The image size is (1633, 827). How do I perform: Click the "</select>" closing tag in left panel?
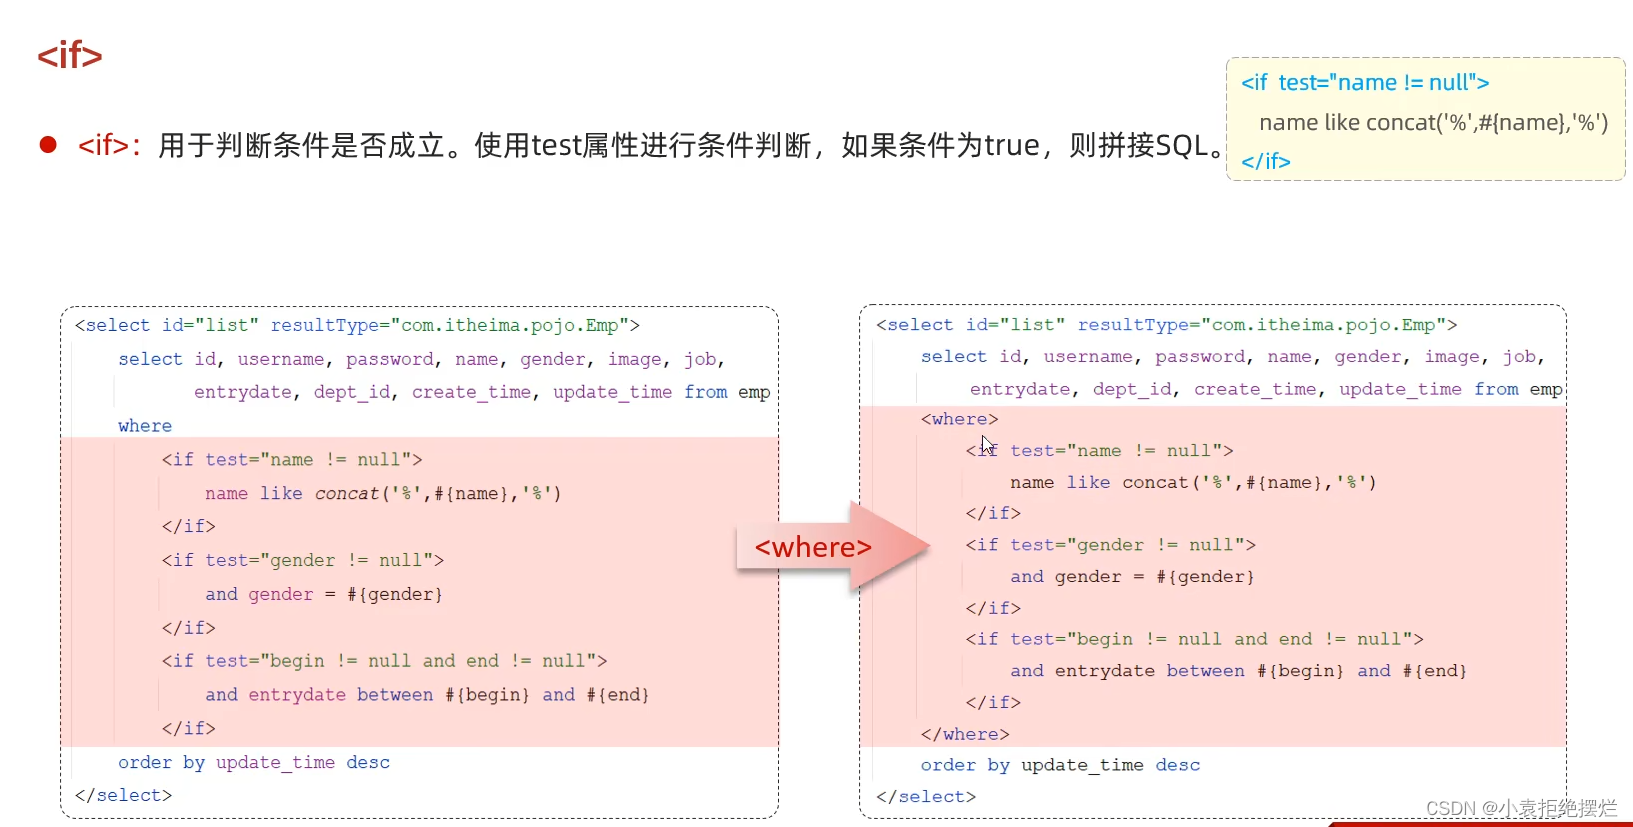pyautogui.click(x=123, y=795)
